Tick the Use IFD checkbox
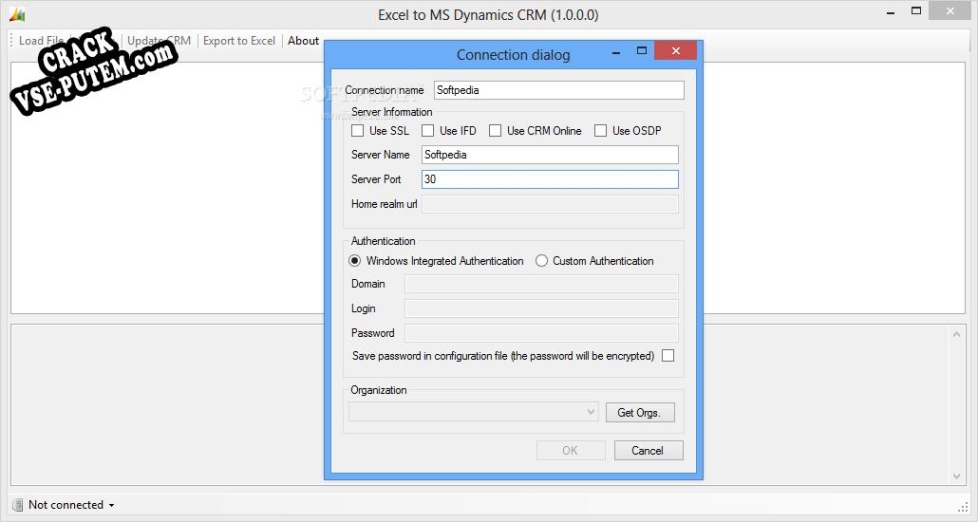Viewport: 978px width, 522px height. (428, 131)
